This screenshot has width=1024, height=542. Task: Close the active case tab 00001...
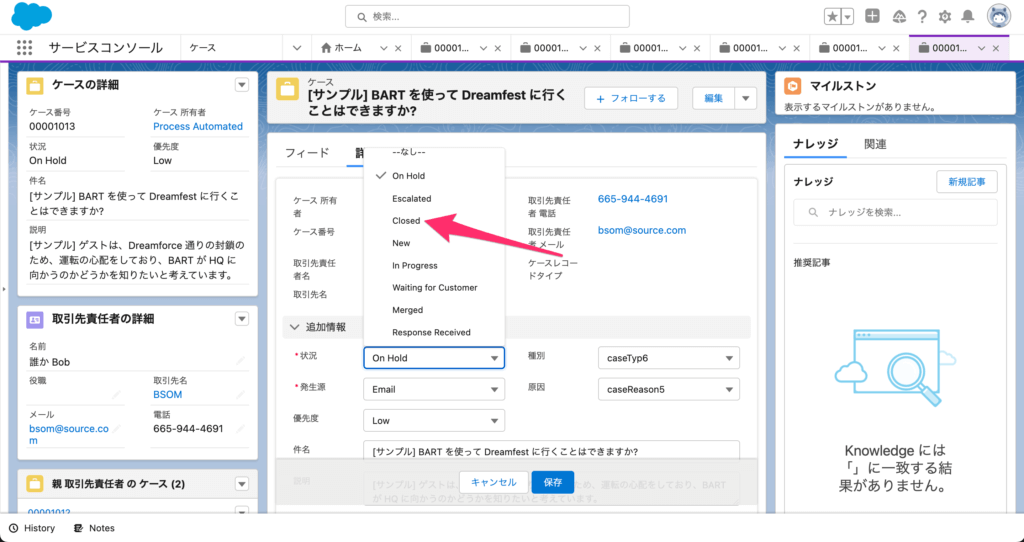(x=995, y=48)
